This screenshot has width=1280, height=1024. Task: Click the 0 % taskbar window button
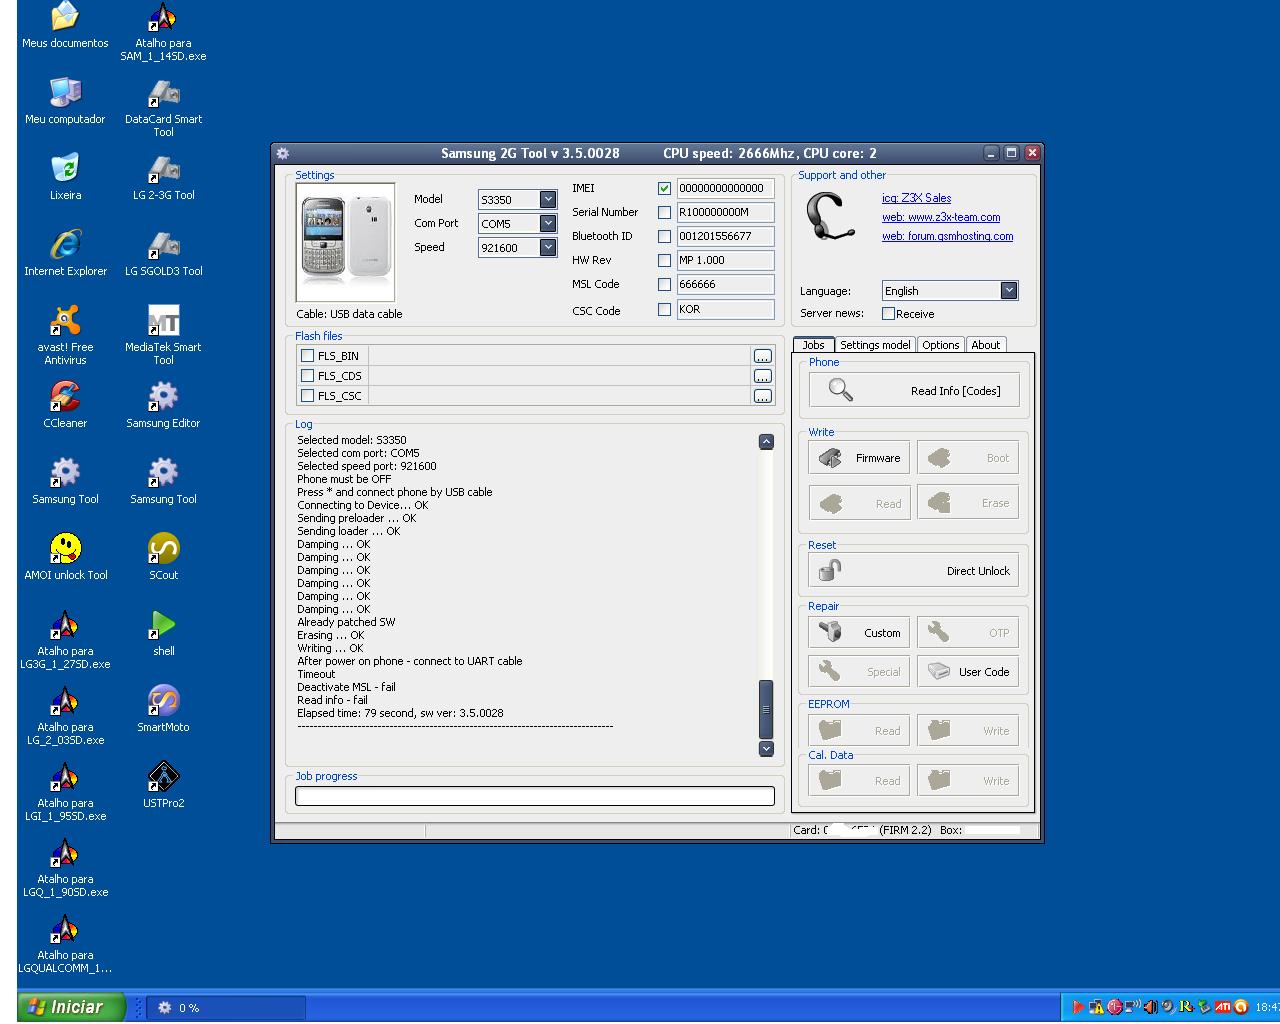225,1008
